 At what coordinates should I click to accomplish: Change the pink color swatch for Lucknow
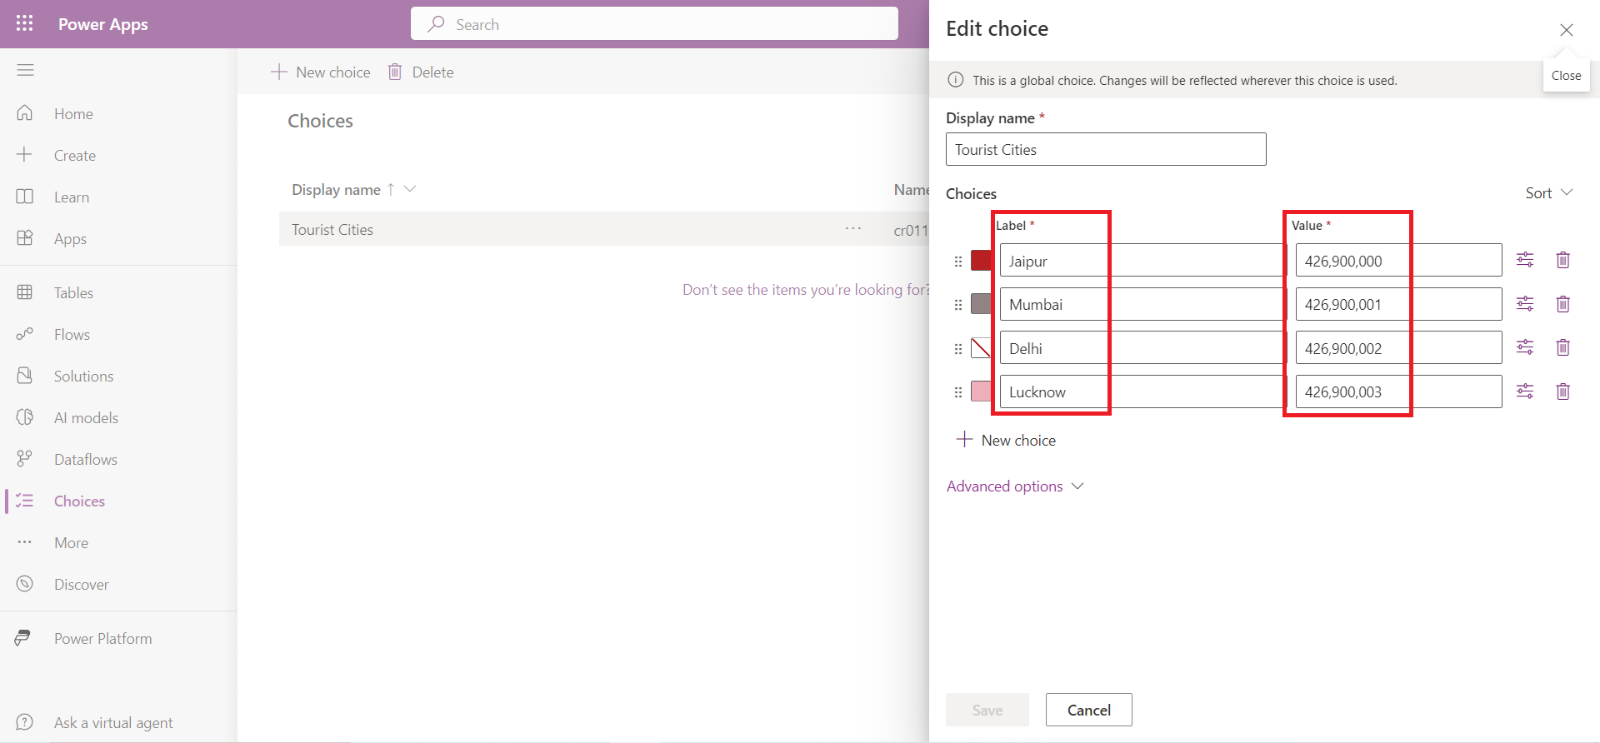click(x=981, y=391)
